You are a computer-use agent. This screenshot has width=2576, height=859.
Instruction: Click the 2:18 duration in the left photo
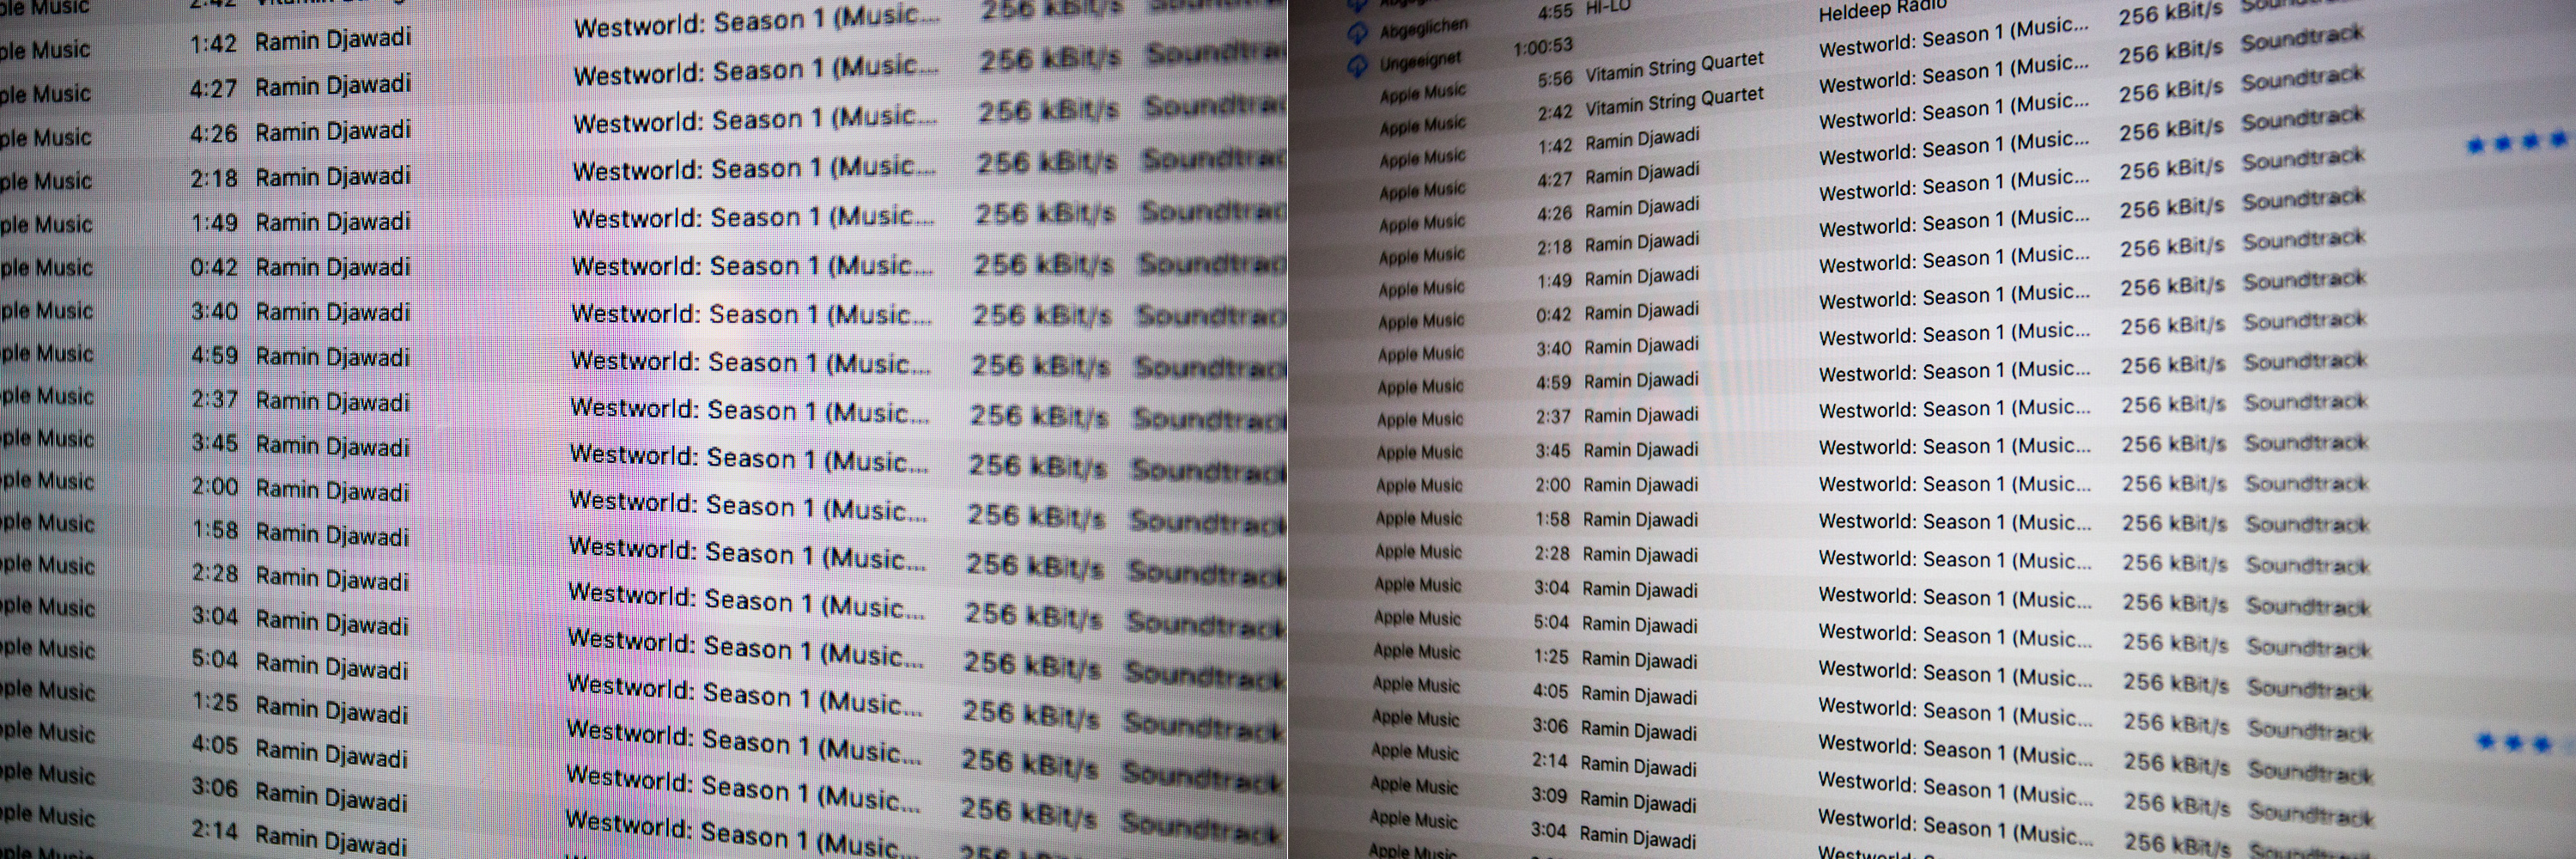coord(214,178)
